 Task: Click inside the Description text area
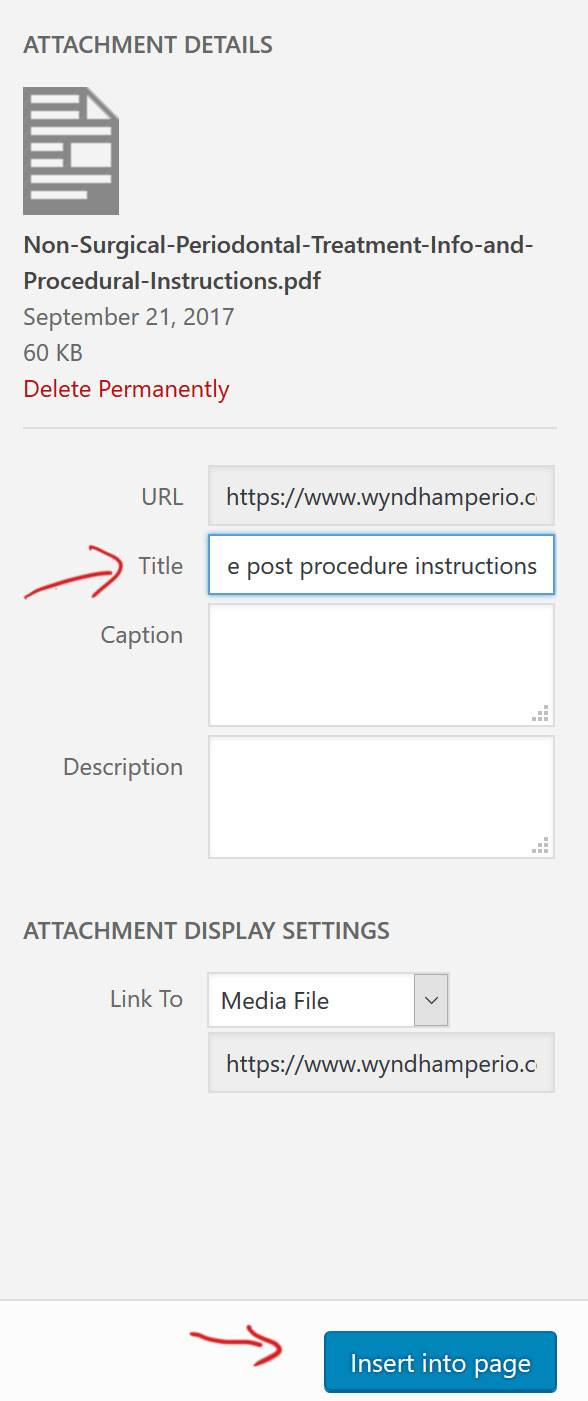[381, 797]
